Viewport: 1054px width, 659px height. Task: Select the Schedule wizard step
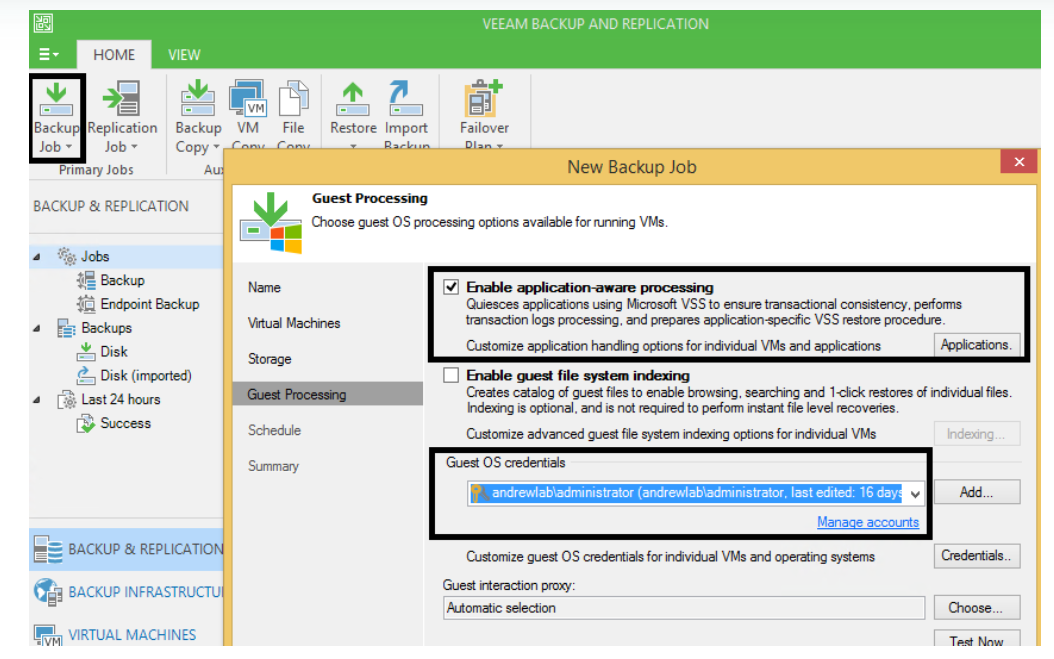coord(274,430)
